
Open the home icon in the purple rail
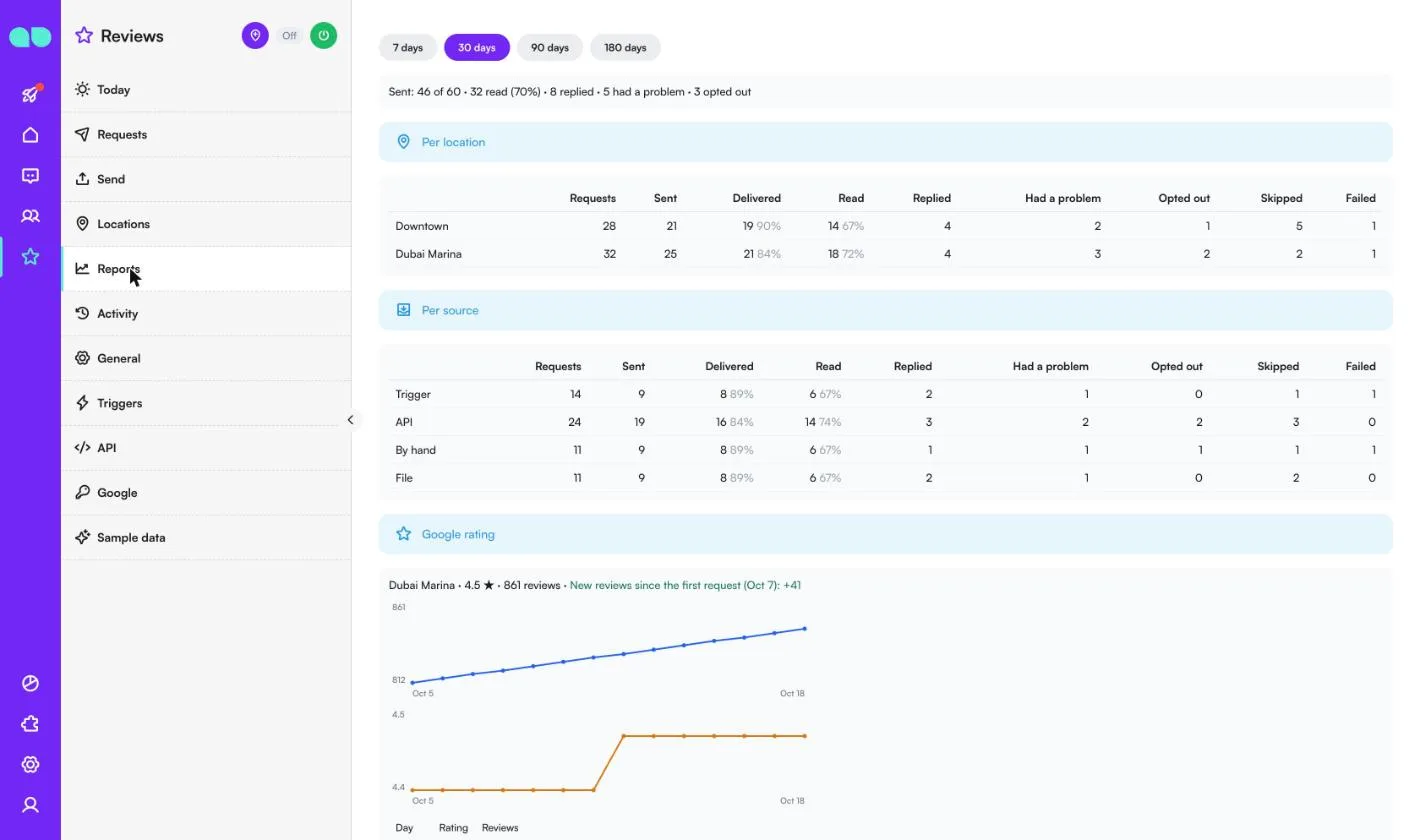tap(30, 135)
